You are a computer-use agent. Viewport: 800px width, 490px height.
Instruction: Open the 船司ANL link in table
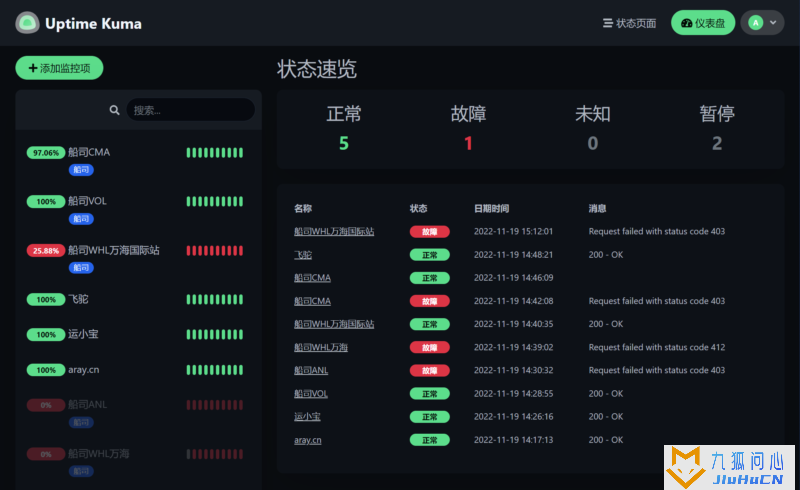point(311,370)
